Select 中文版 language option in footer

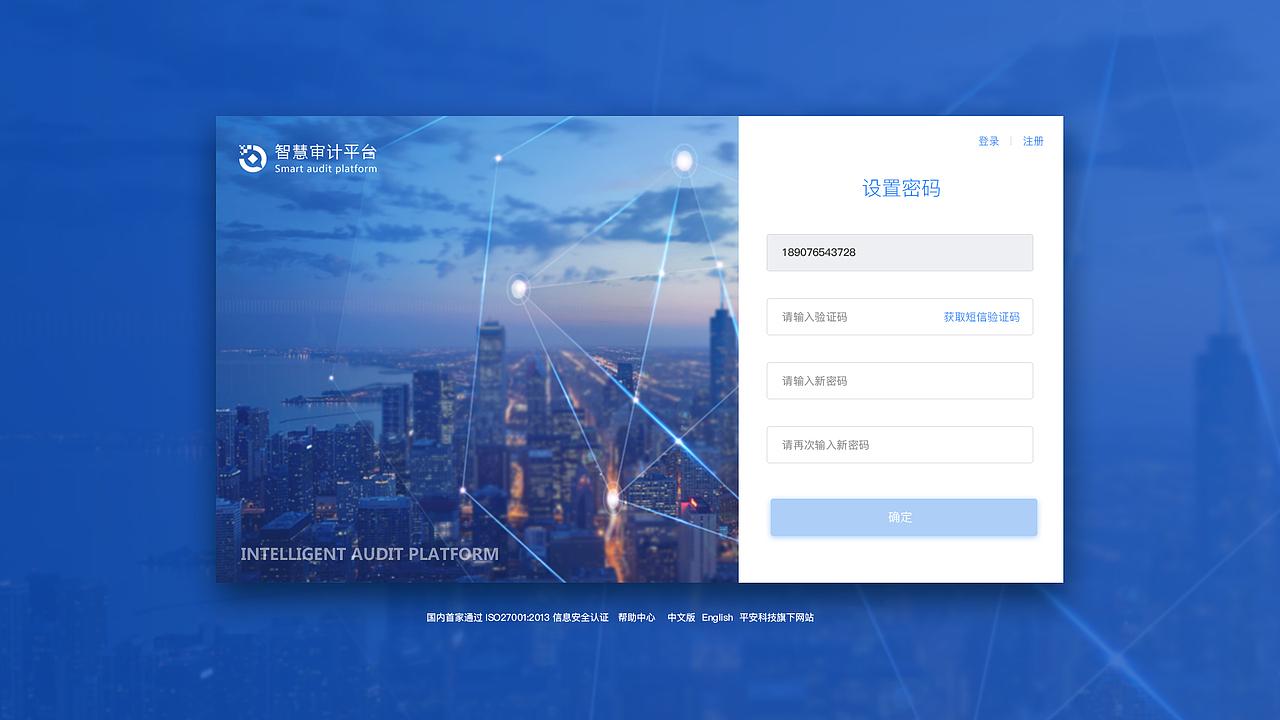[x=681, y=617]
